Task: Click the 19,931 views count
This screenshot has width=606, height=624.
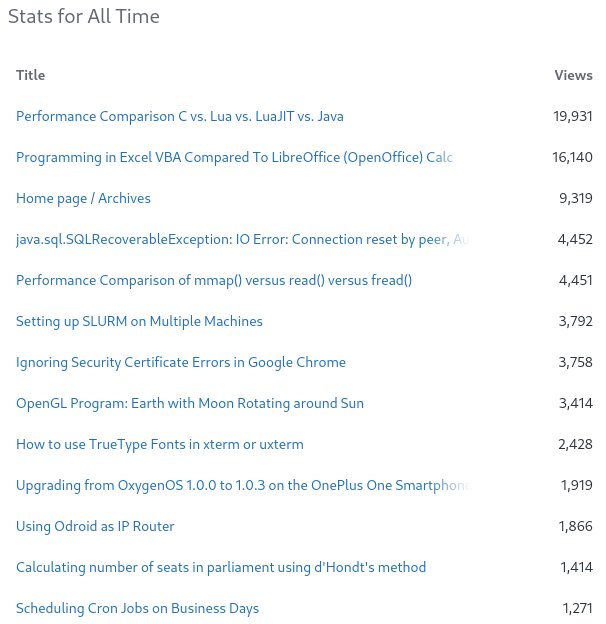Action: click(573, 116)
